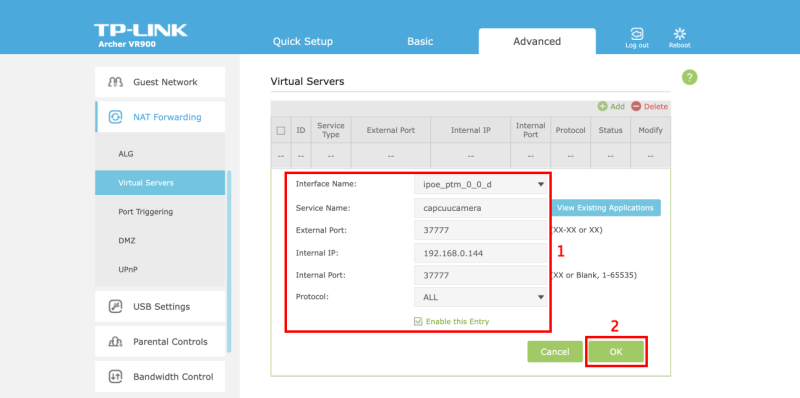Select the Advanced tab

[x=537, y=41]
